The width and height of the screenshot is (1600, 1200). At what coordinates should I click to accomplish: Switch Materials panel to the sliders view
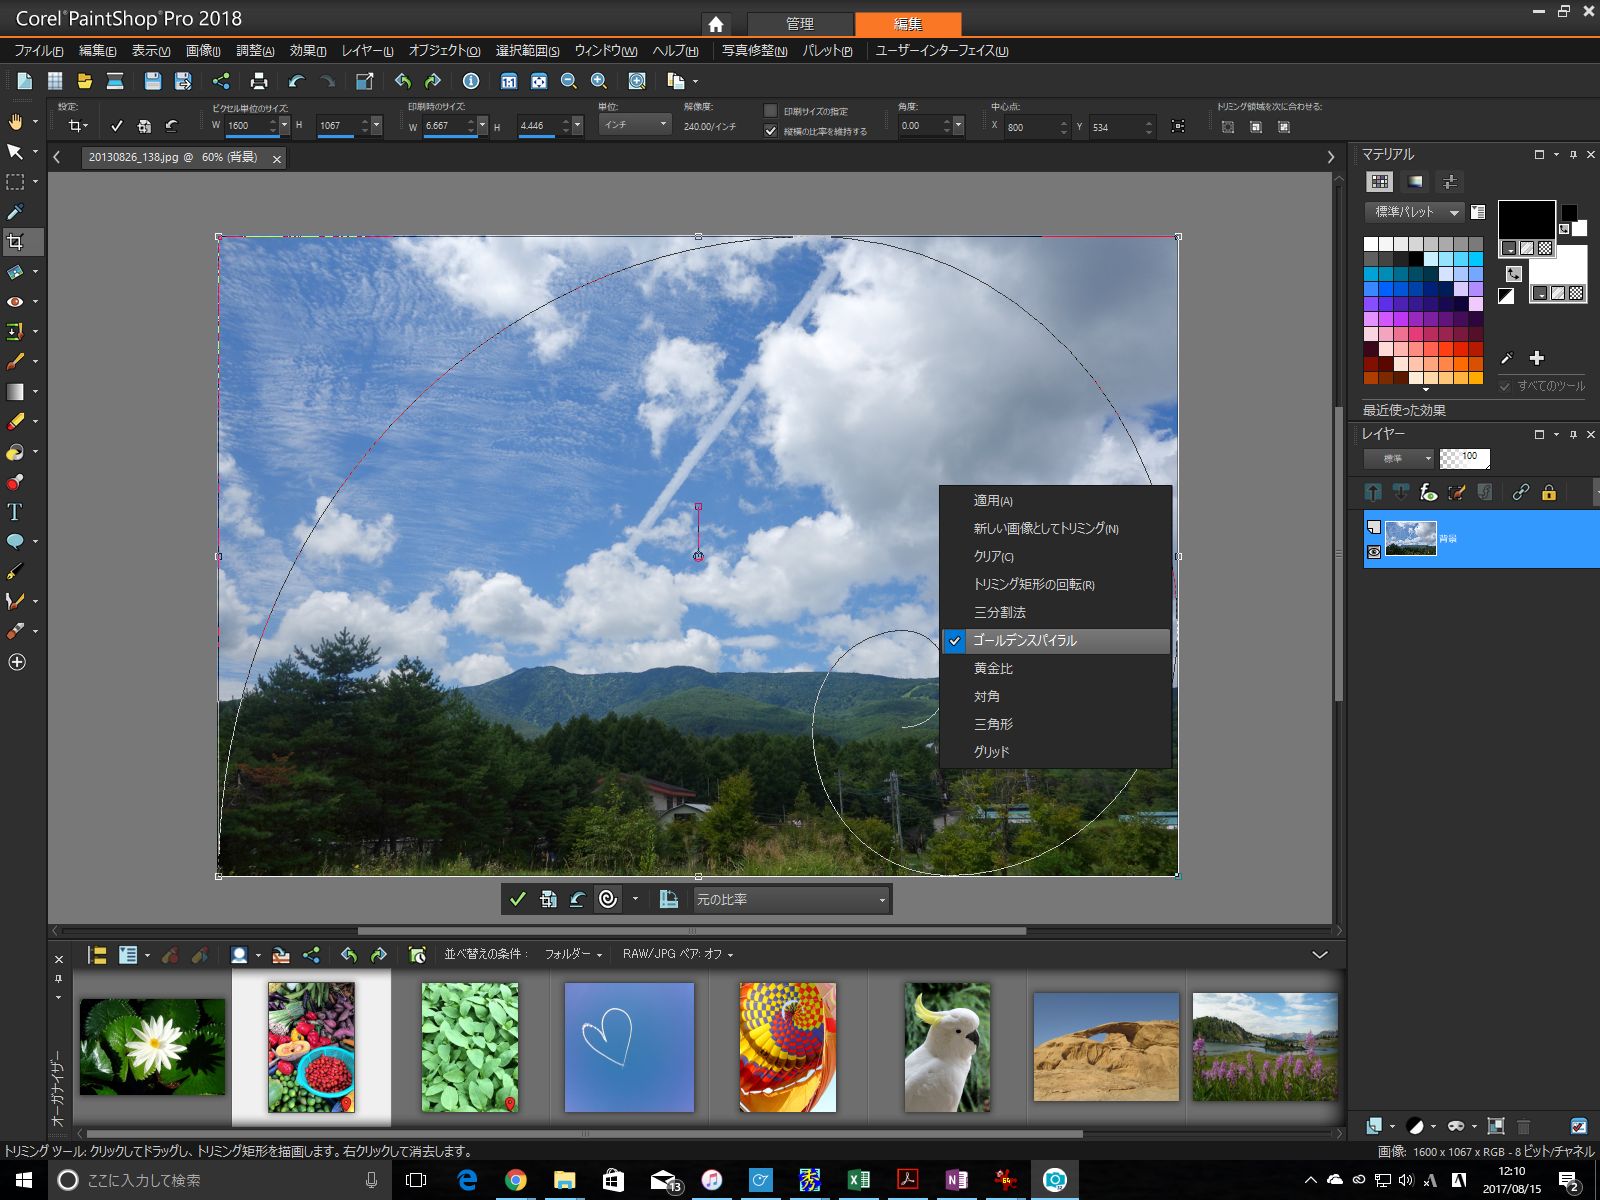(x=1450, y=181)
